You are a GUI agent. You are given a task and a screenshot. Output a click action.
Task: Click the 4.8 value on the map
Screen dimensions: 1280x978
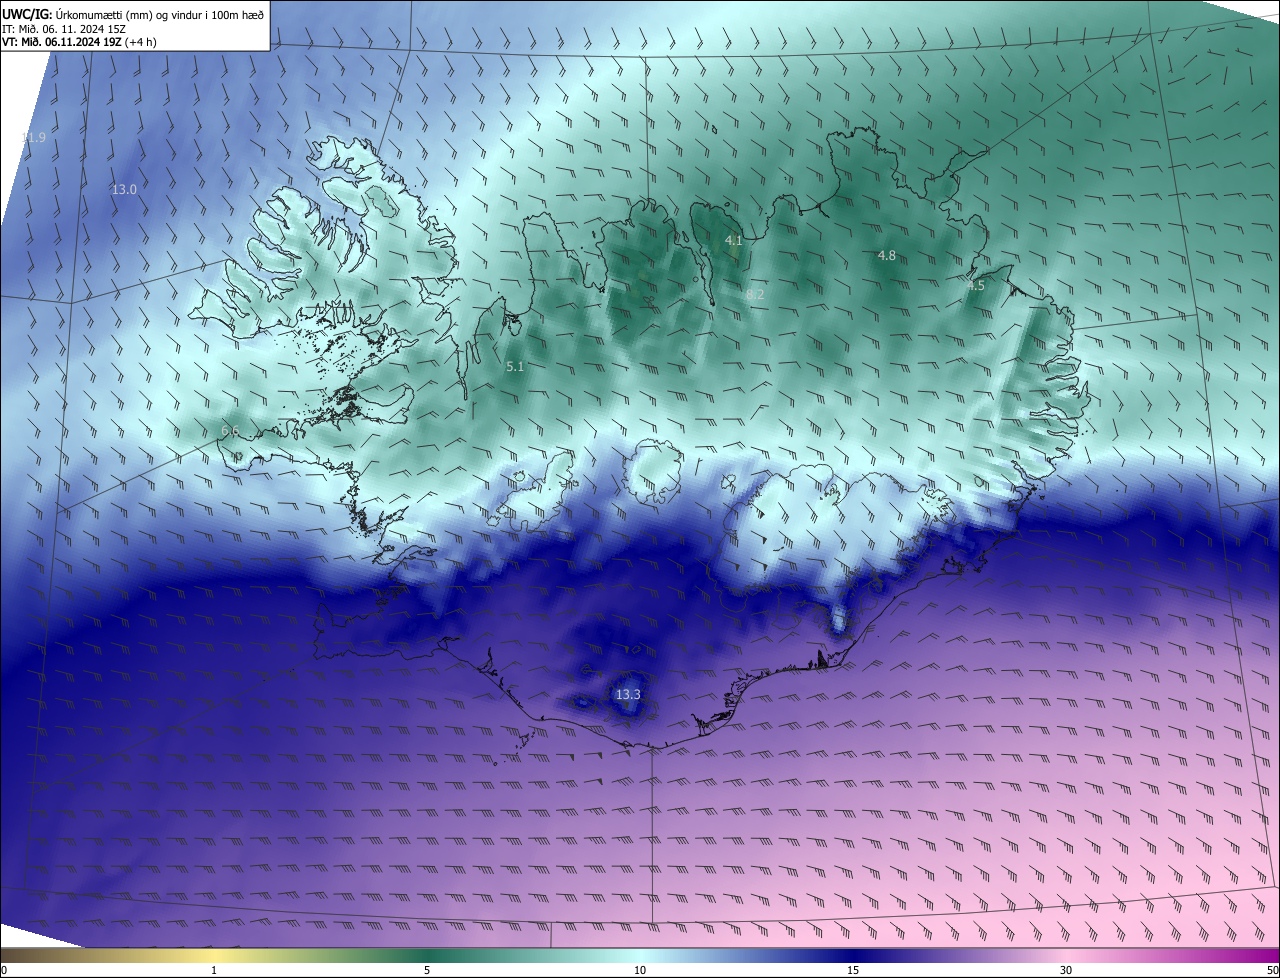887,256
